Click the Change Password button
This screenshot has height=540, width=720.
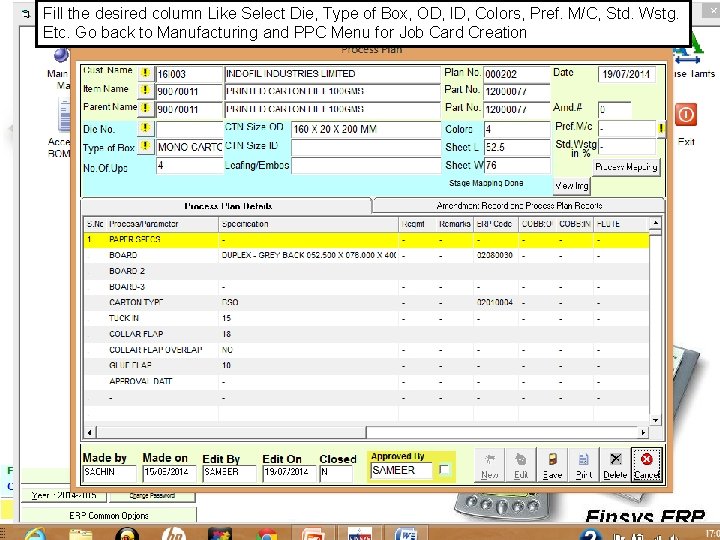click(x=152, y=496)
